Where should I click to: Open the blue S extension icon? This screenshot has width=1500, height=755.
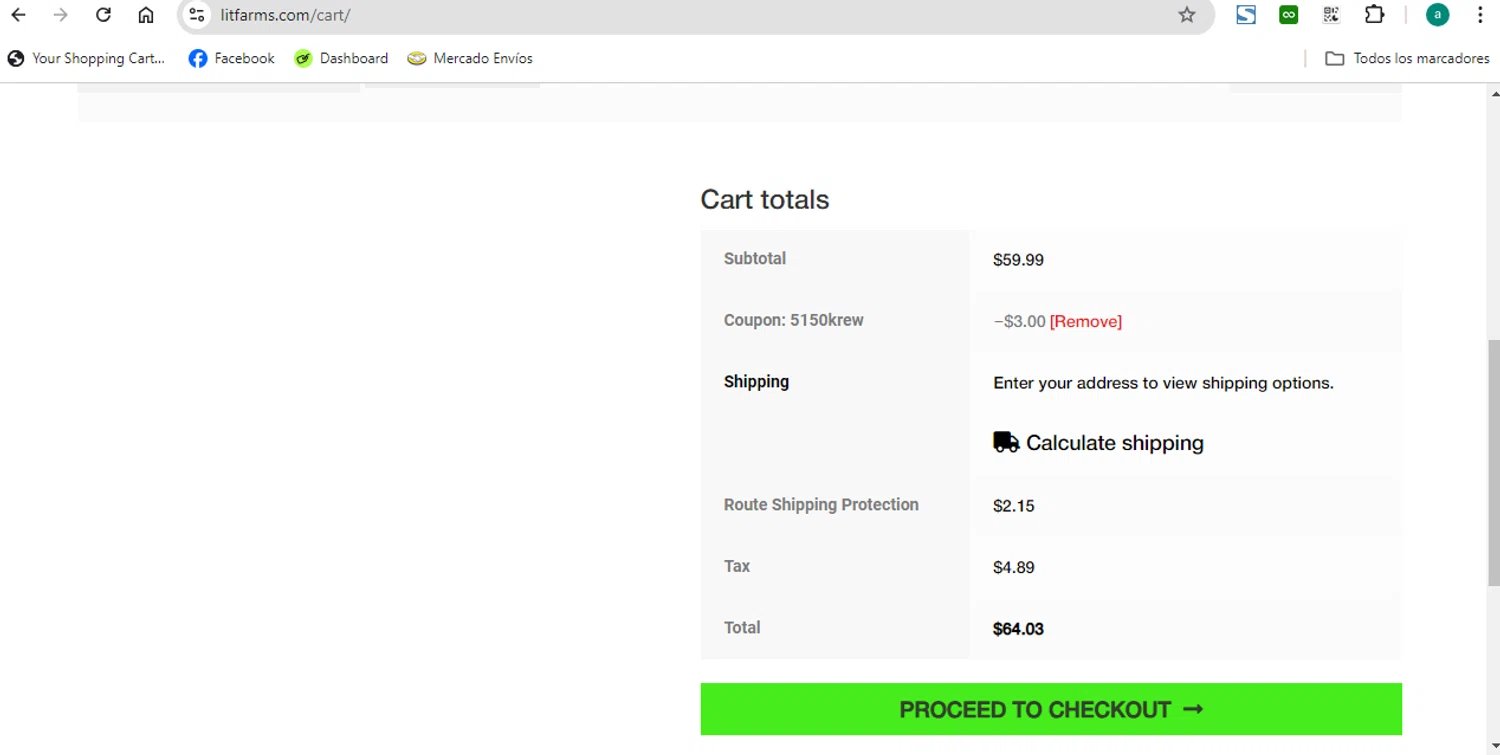[1246, 15]
